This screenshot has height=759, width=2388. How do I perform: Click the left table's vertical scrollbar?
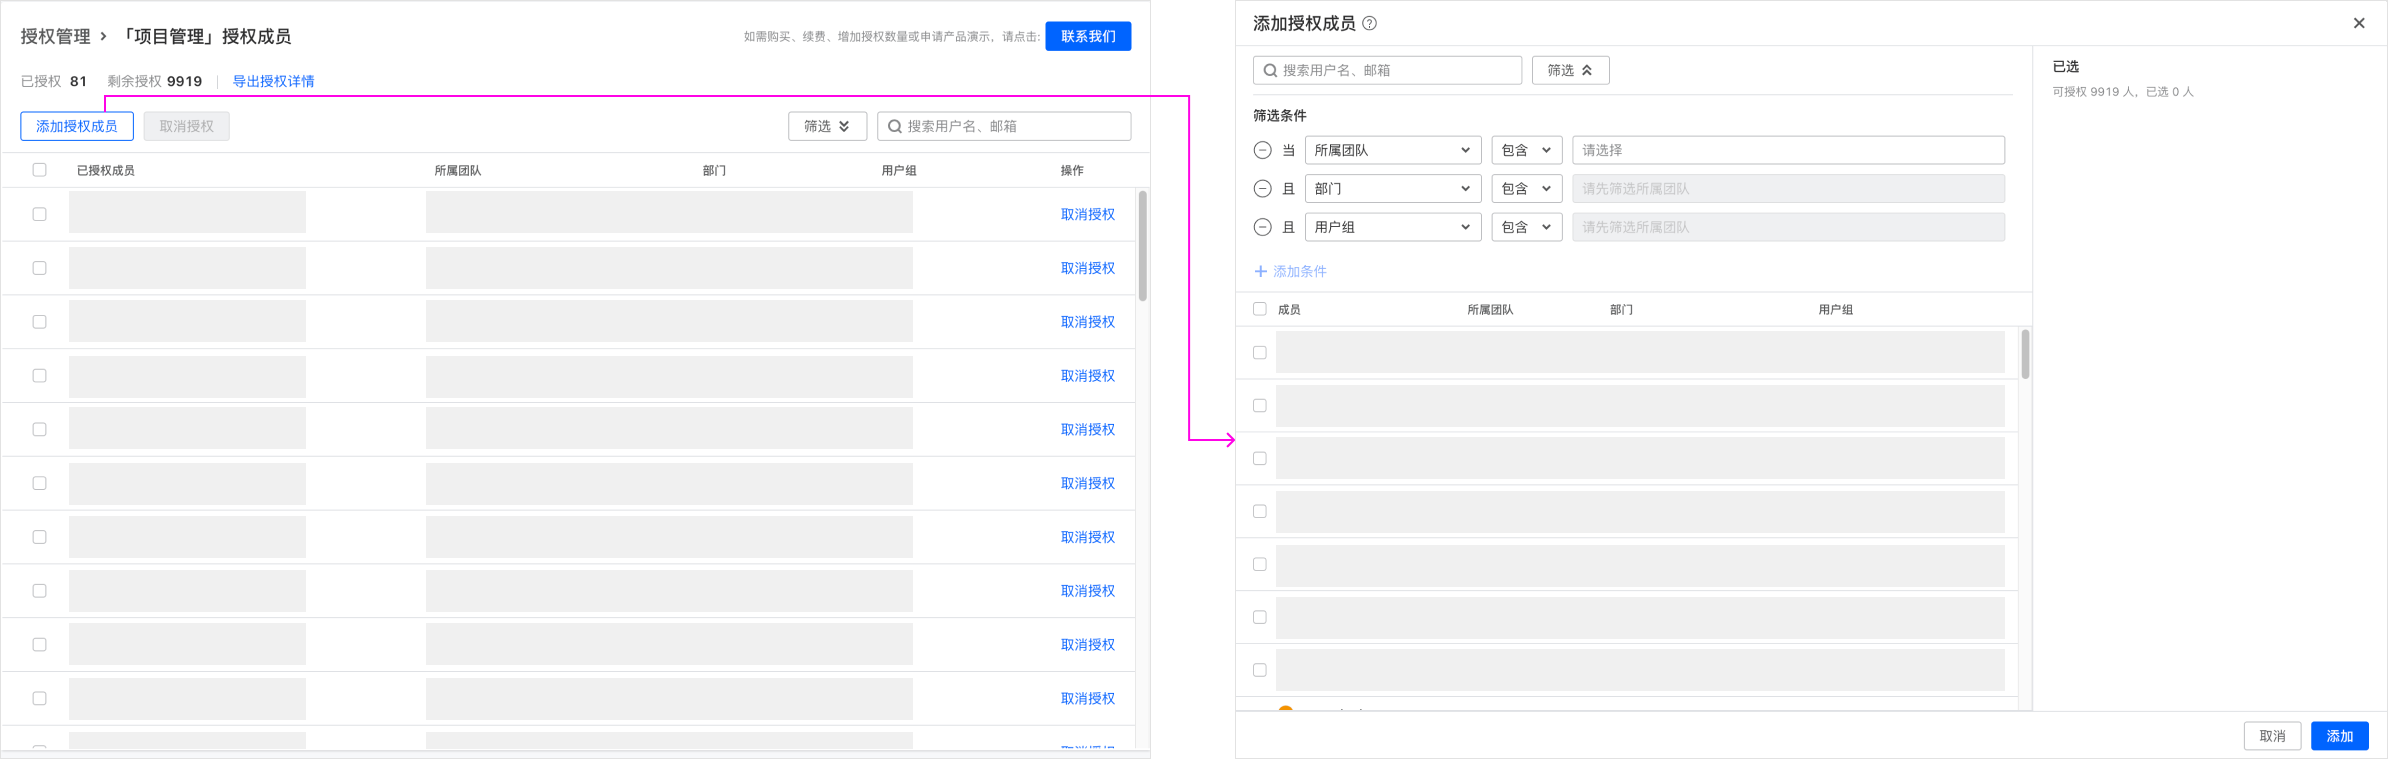1143,246
